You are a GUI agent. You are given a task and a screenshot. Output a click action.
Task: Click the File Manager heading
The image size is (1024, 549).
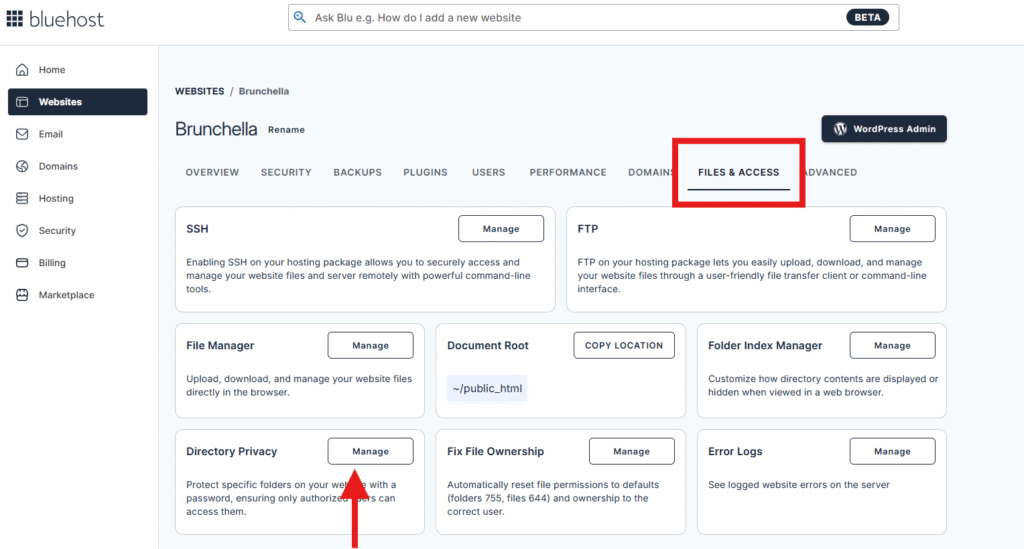(x=220, y=345)
